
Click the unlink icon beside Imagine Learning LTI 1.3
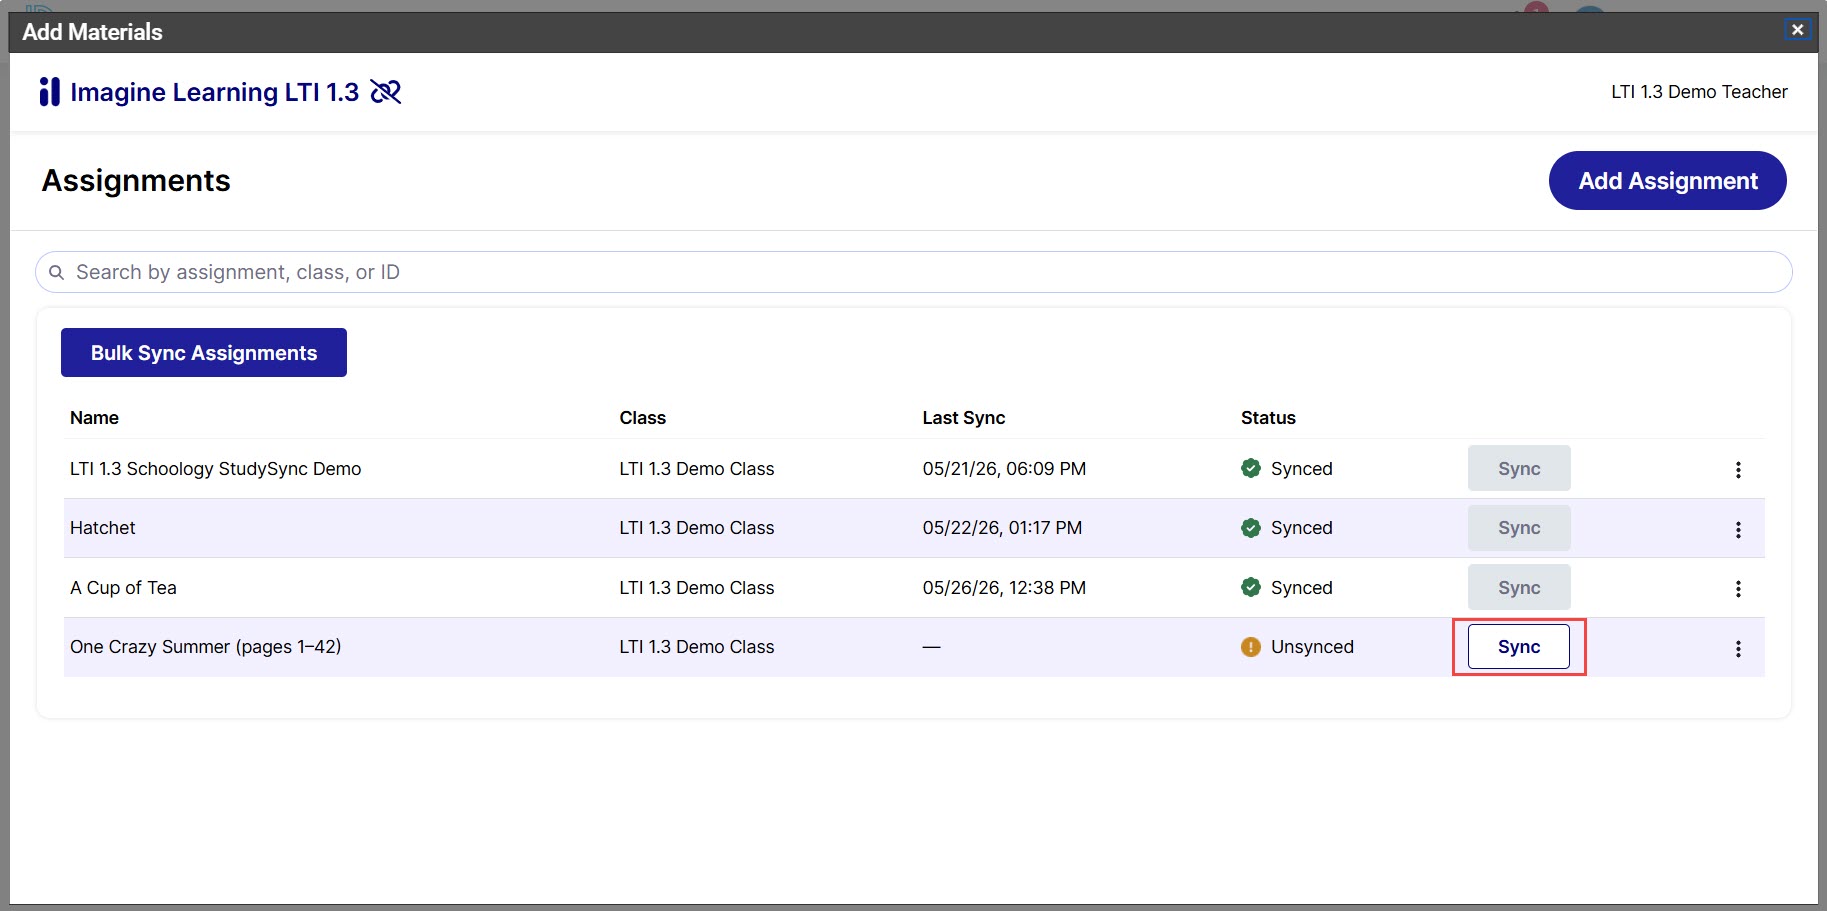click(x=386, y=92)
